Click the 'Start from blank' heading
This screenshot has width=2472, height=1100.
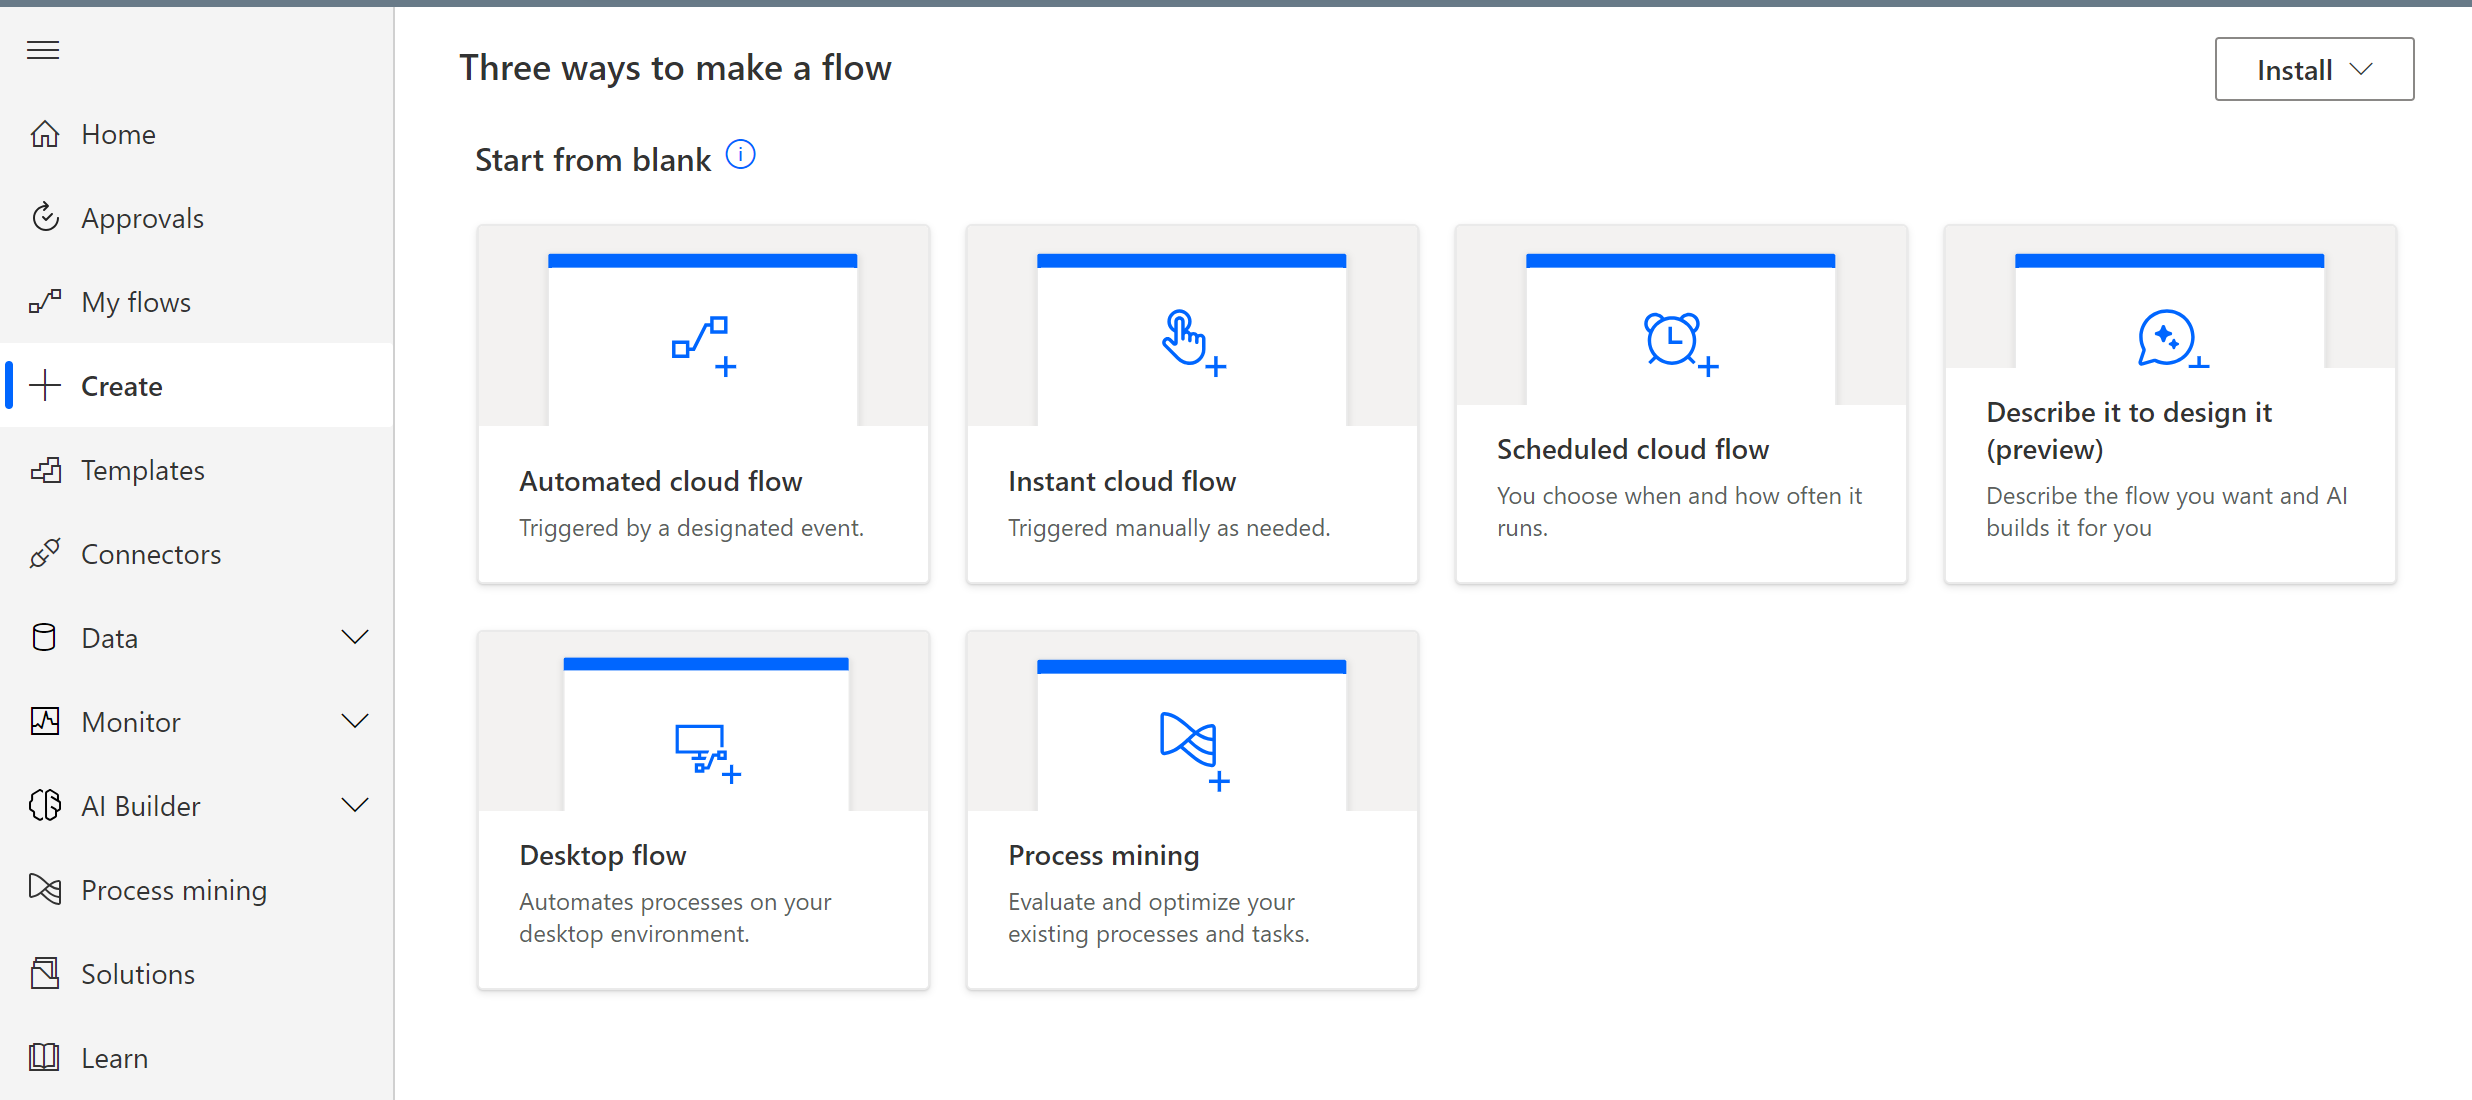point(593,160)
